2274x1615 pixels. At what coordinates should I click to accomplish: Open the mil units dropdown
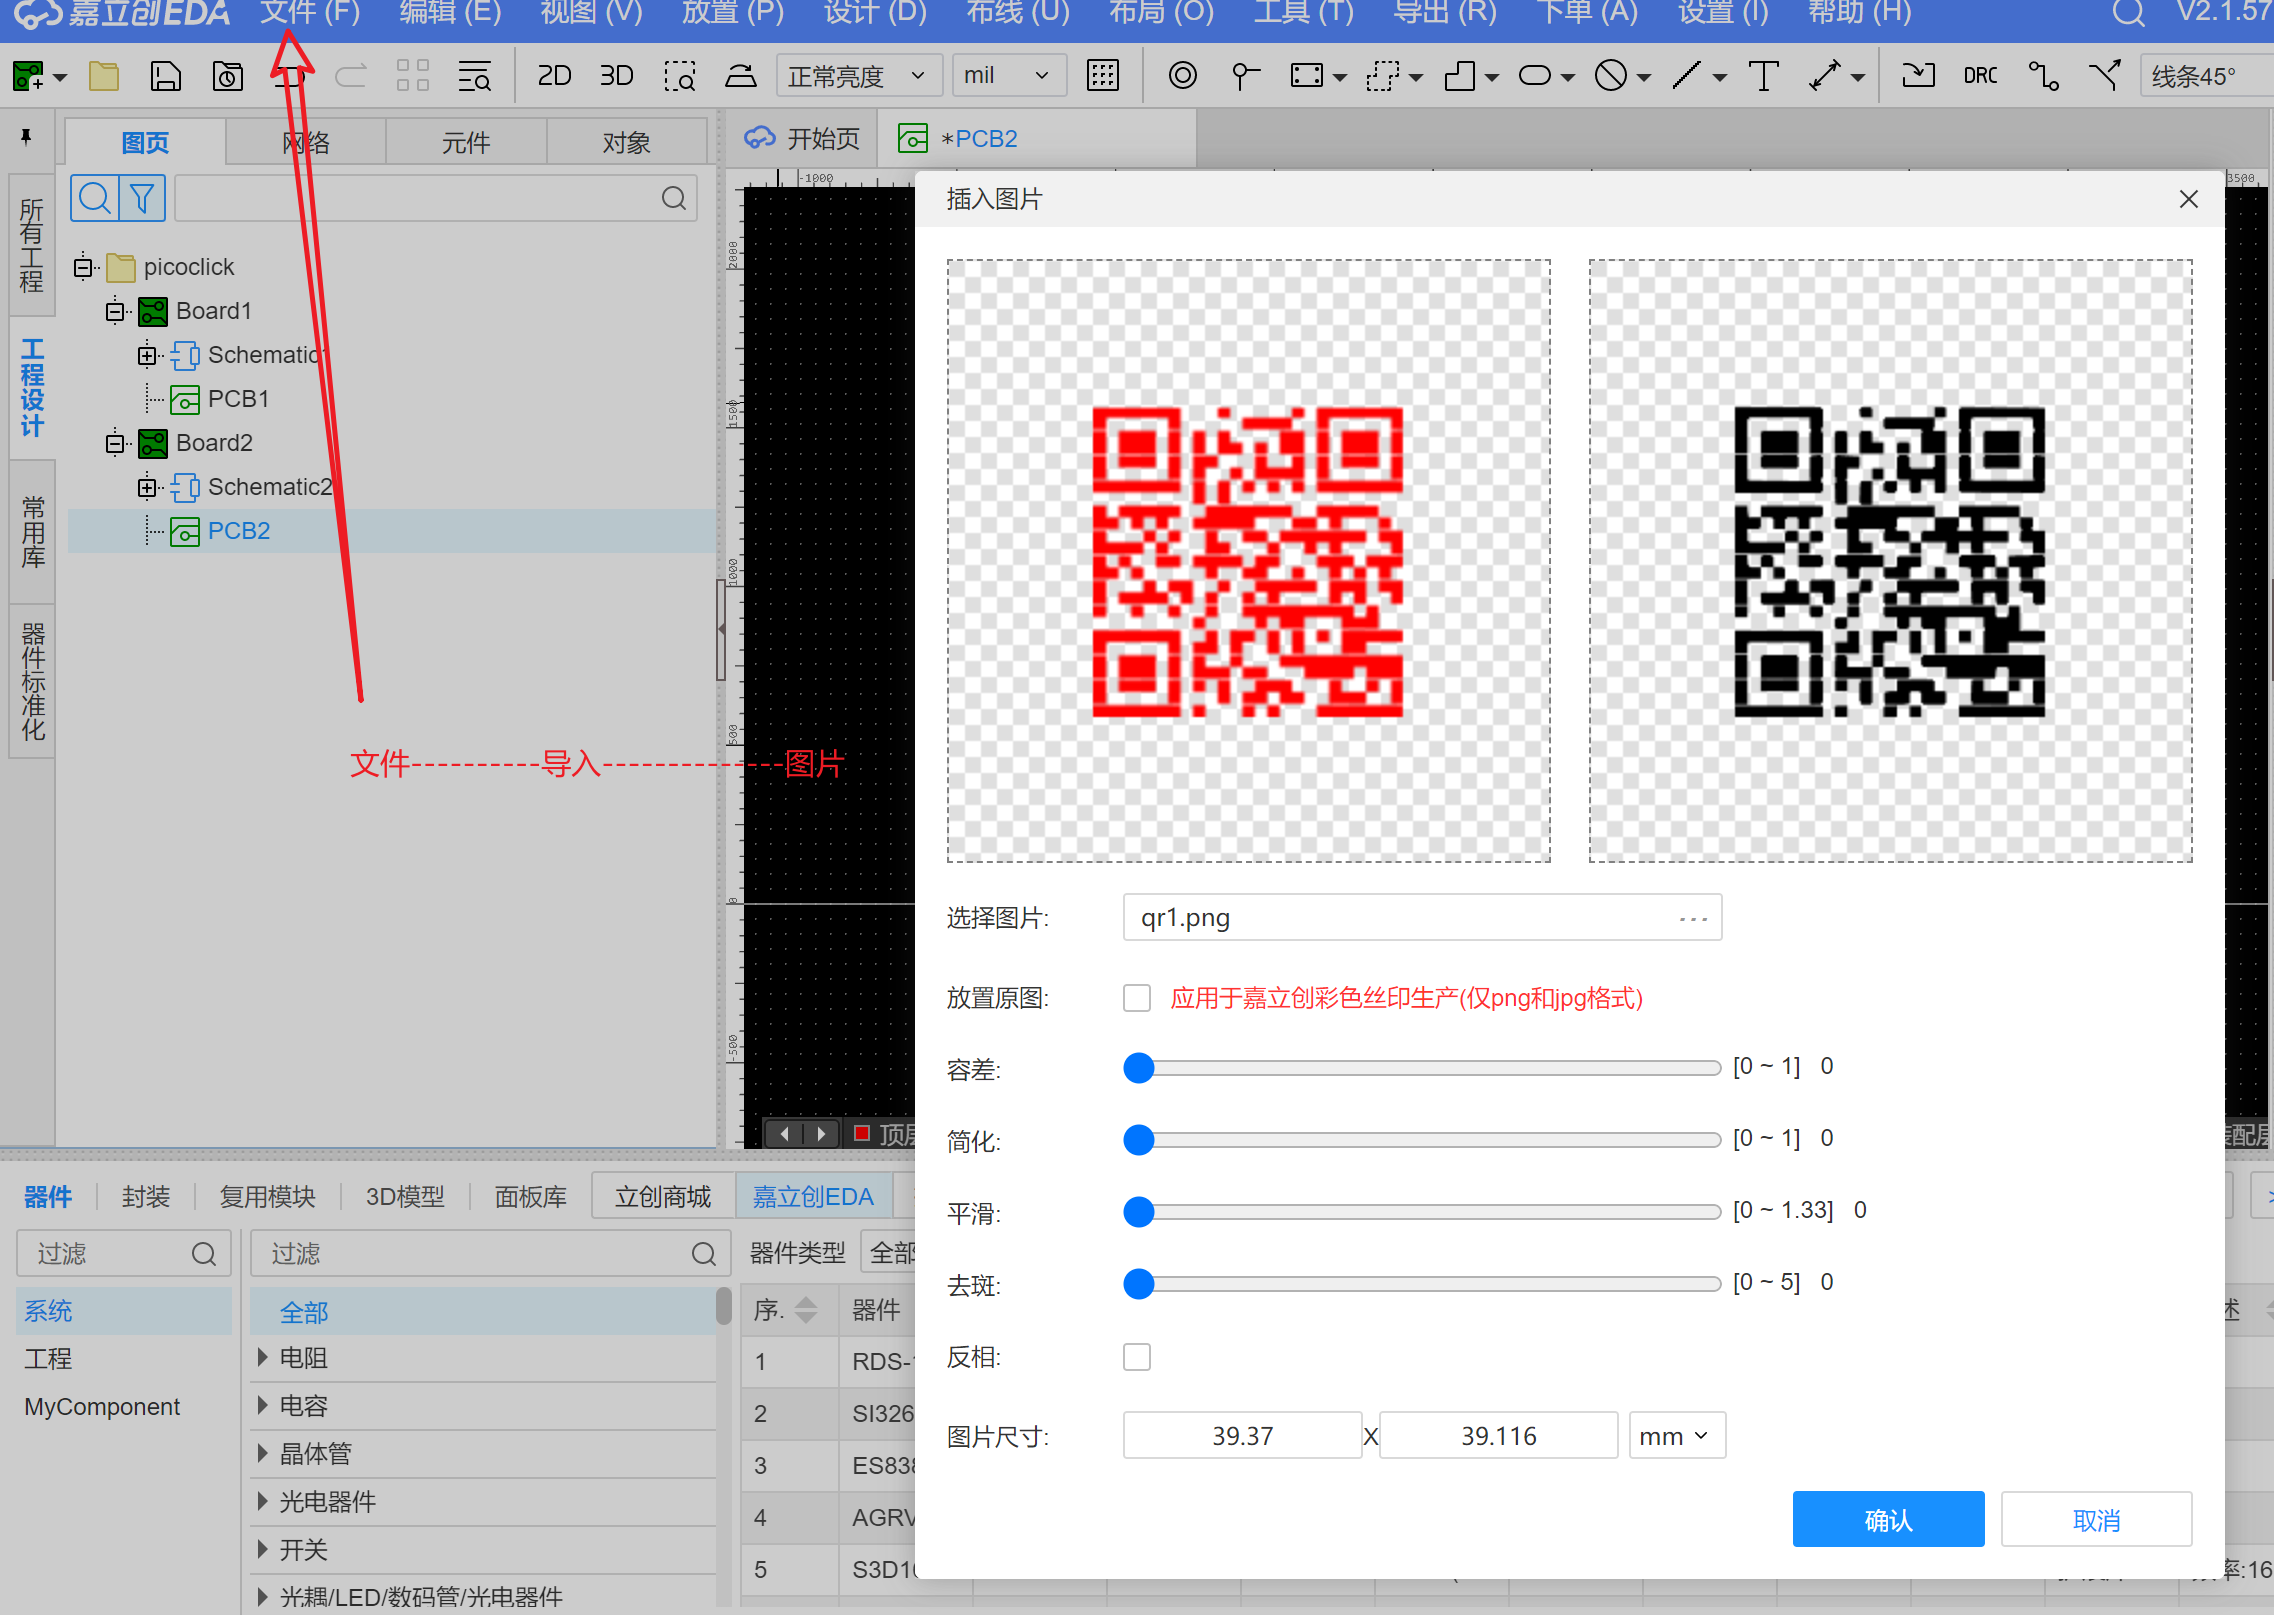pyautogui.click(x=1008, y=76)
